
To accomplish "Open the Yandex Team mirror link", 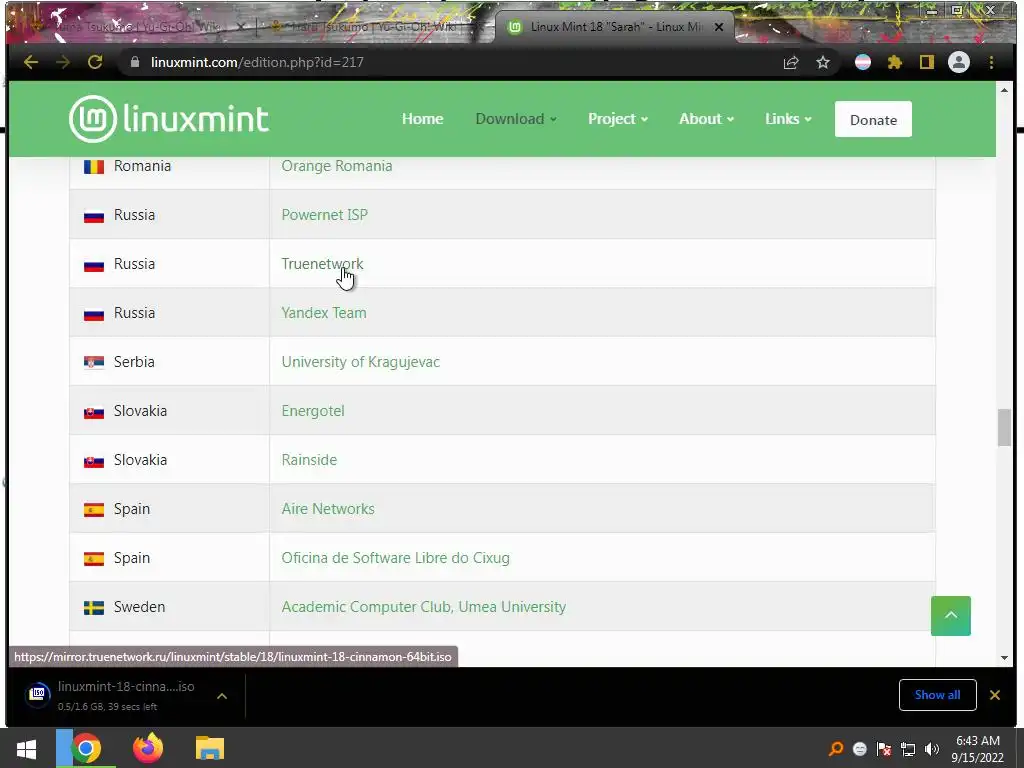I will [x=324, y=313].
